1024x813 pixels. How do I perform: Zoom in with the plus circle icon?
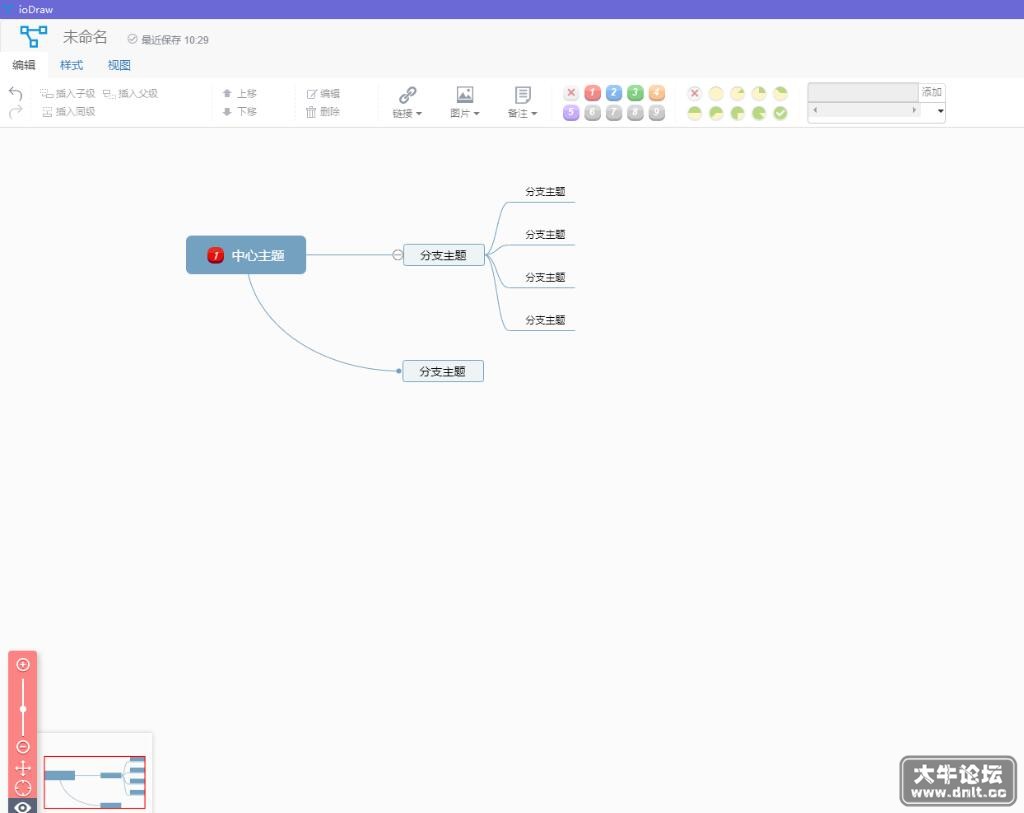pos(23,665)
